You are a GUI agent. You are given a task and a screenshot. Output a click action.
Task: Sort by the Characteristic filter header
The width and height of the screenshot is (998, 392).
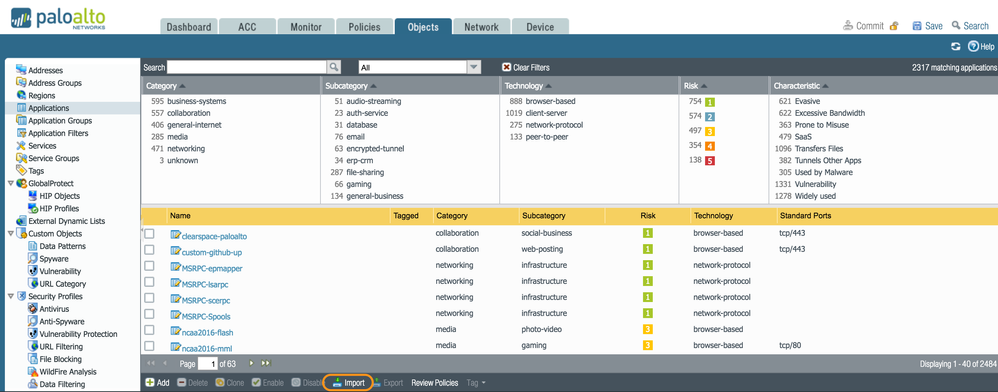[801, 86]
